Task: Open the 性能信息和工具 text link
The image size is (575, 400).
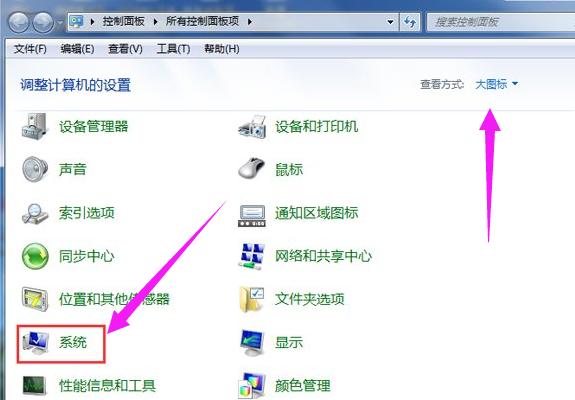Action: [x=107, y=386]
